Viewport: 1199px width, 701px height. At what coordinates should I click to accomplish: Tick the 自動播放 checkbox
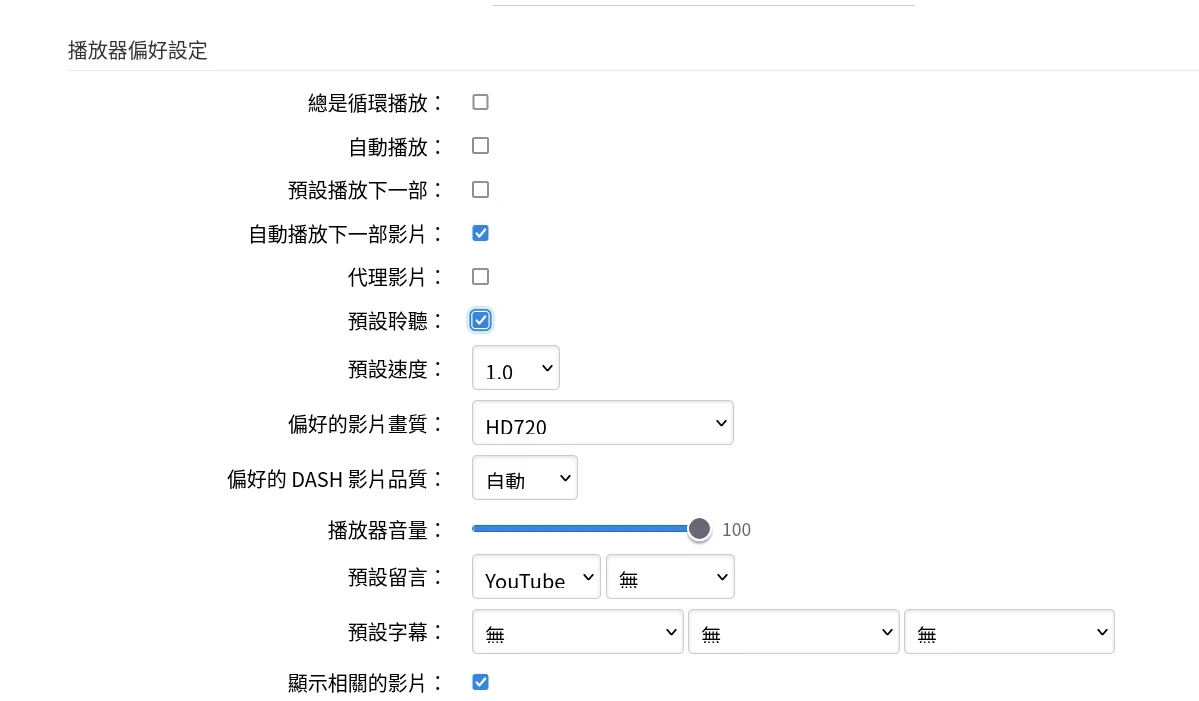pyautogui.click(x=480, y=146)
